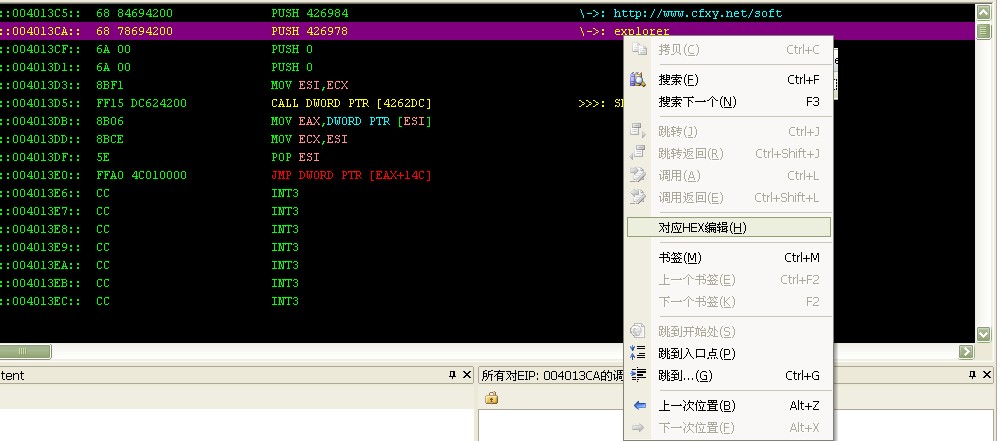Click the blue left arrow for 上一次位置(B)
The width and height of the screenshot is (997, 441).
tap(640, 405)
